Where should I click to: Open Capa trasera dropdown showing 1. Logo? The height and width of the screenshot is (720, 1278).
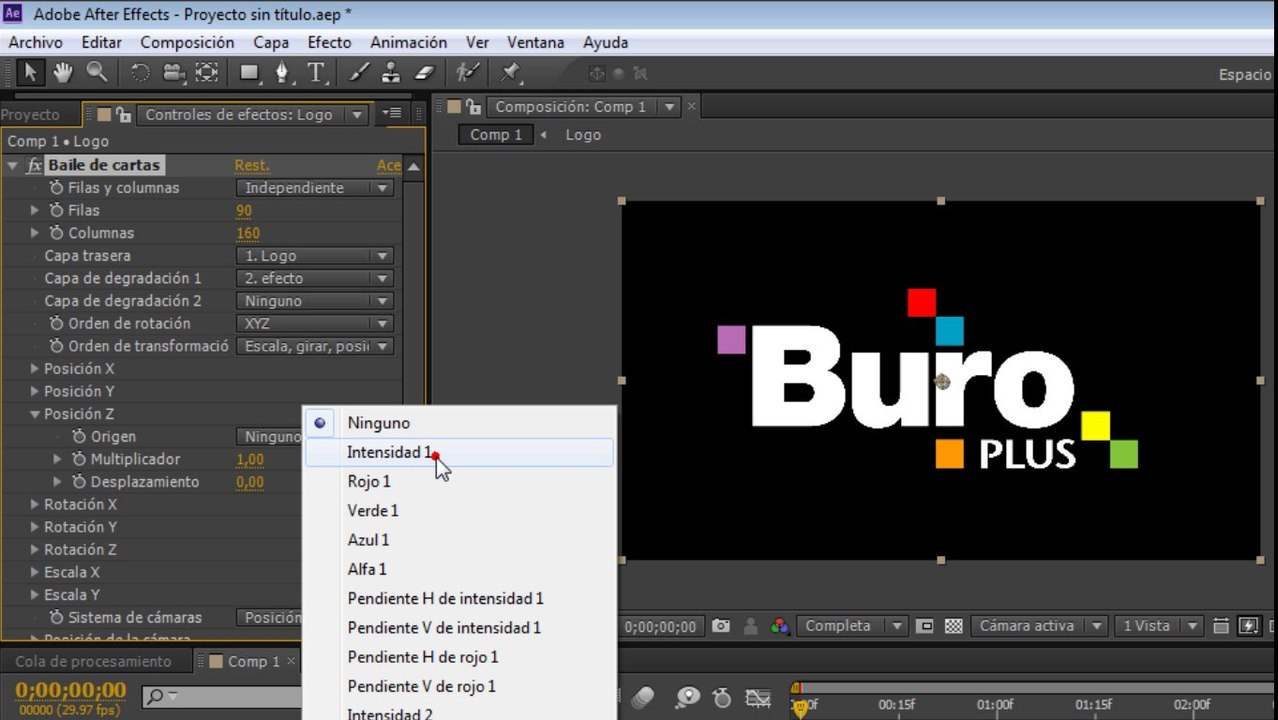coord(315,256)
